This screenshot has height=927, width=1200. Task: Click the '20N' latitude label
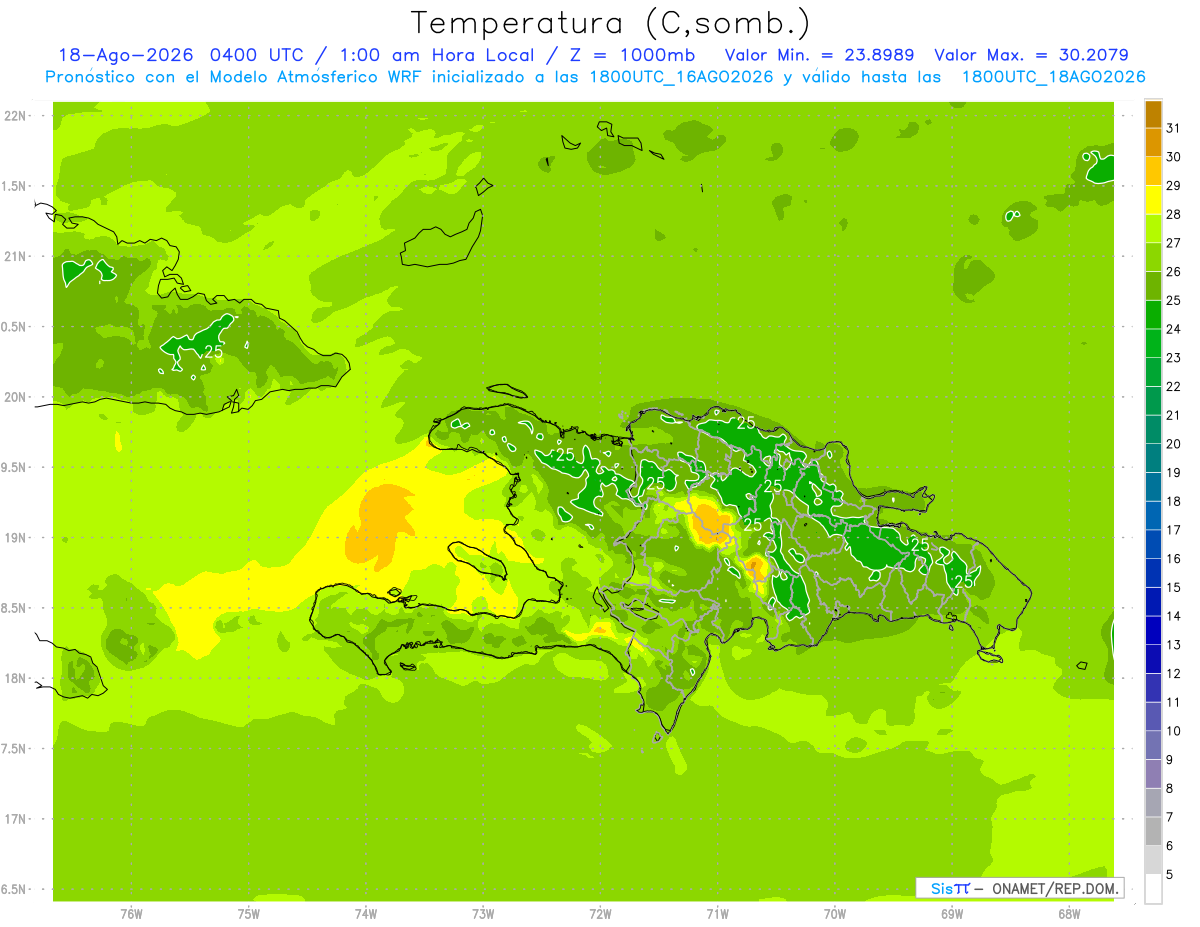(17, 397)
